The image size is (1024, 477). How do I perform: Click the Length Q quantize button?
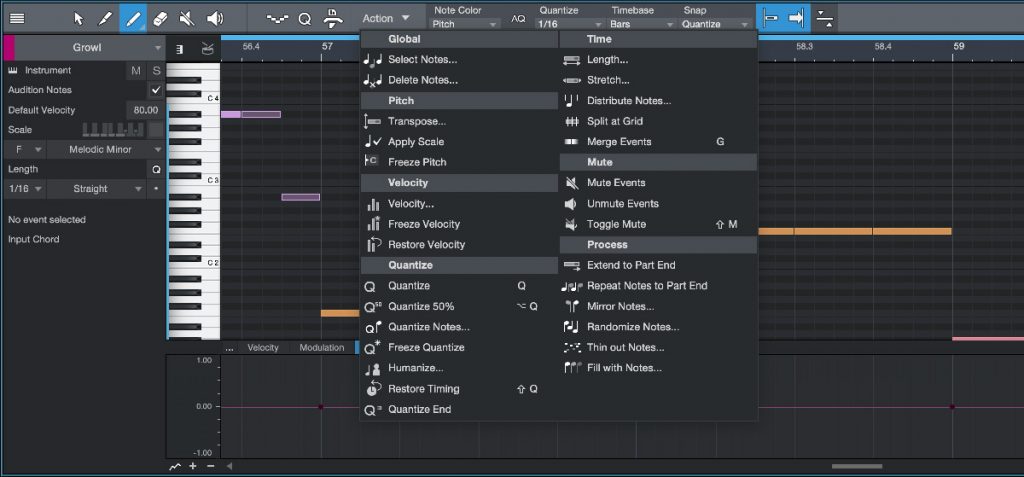click(x=156, y=169)
